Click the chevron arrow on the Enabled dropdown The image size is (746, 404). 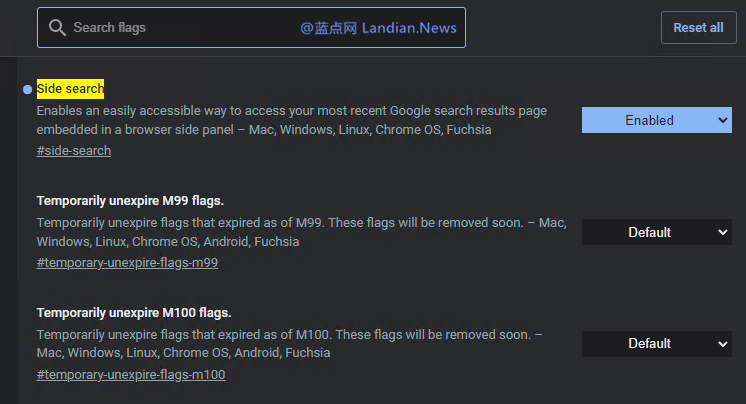pos(723,120)
